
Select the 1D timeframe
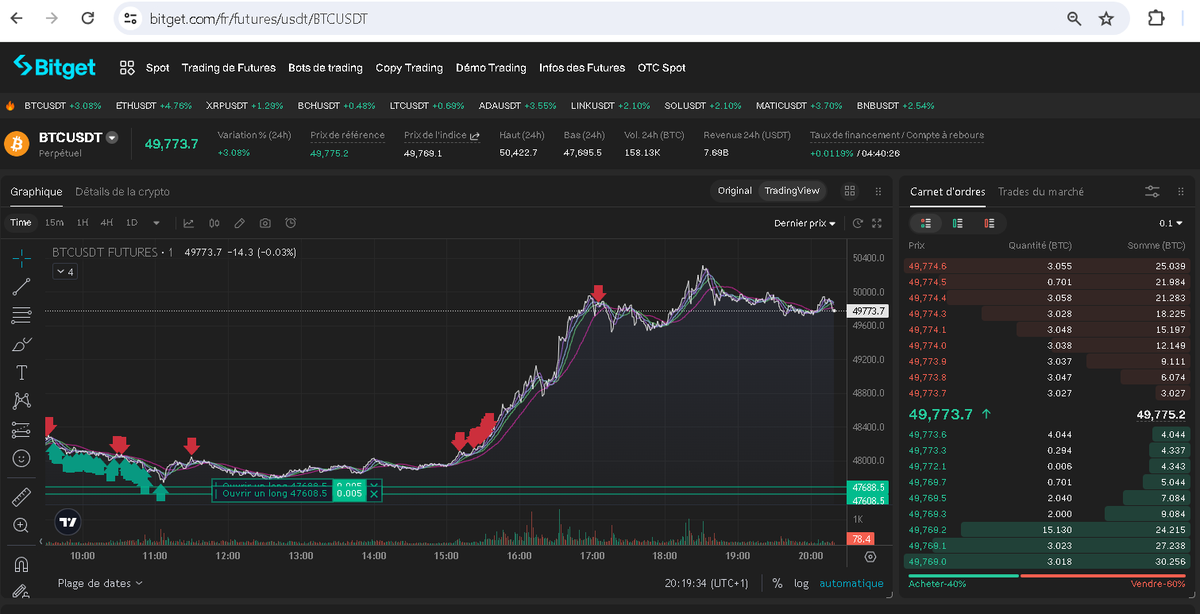130,223
